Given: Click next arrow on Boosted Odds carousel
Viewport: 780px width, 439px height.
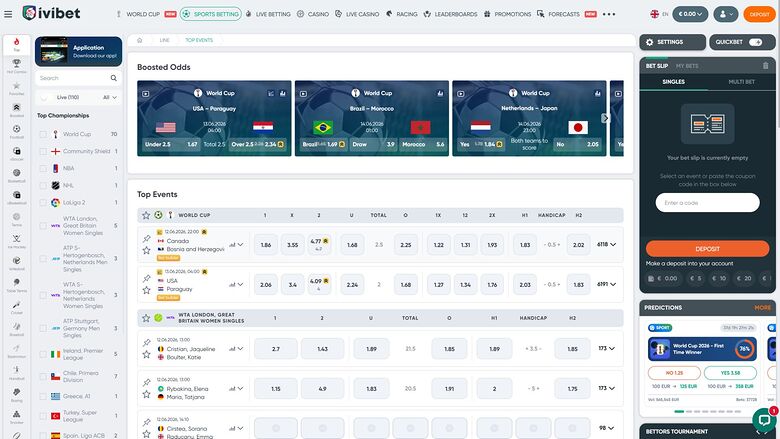Looking at the screenshot, I should tap(605, 118).
